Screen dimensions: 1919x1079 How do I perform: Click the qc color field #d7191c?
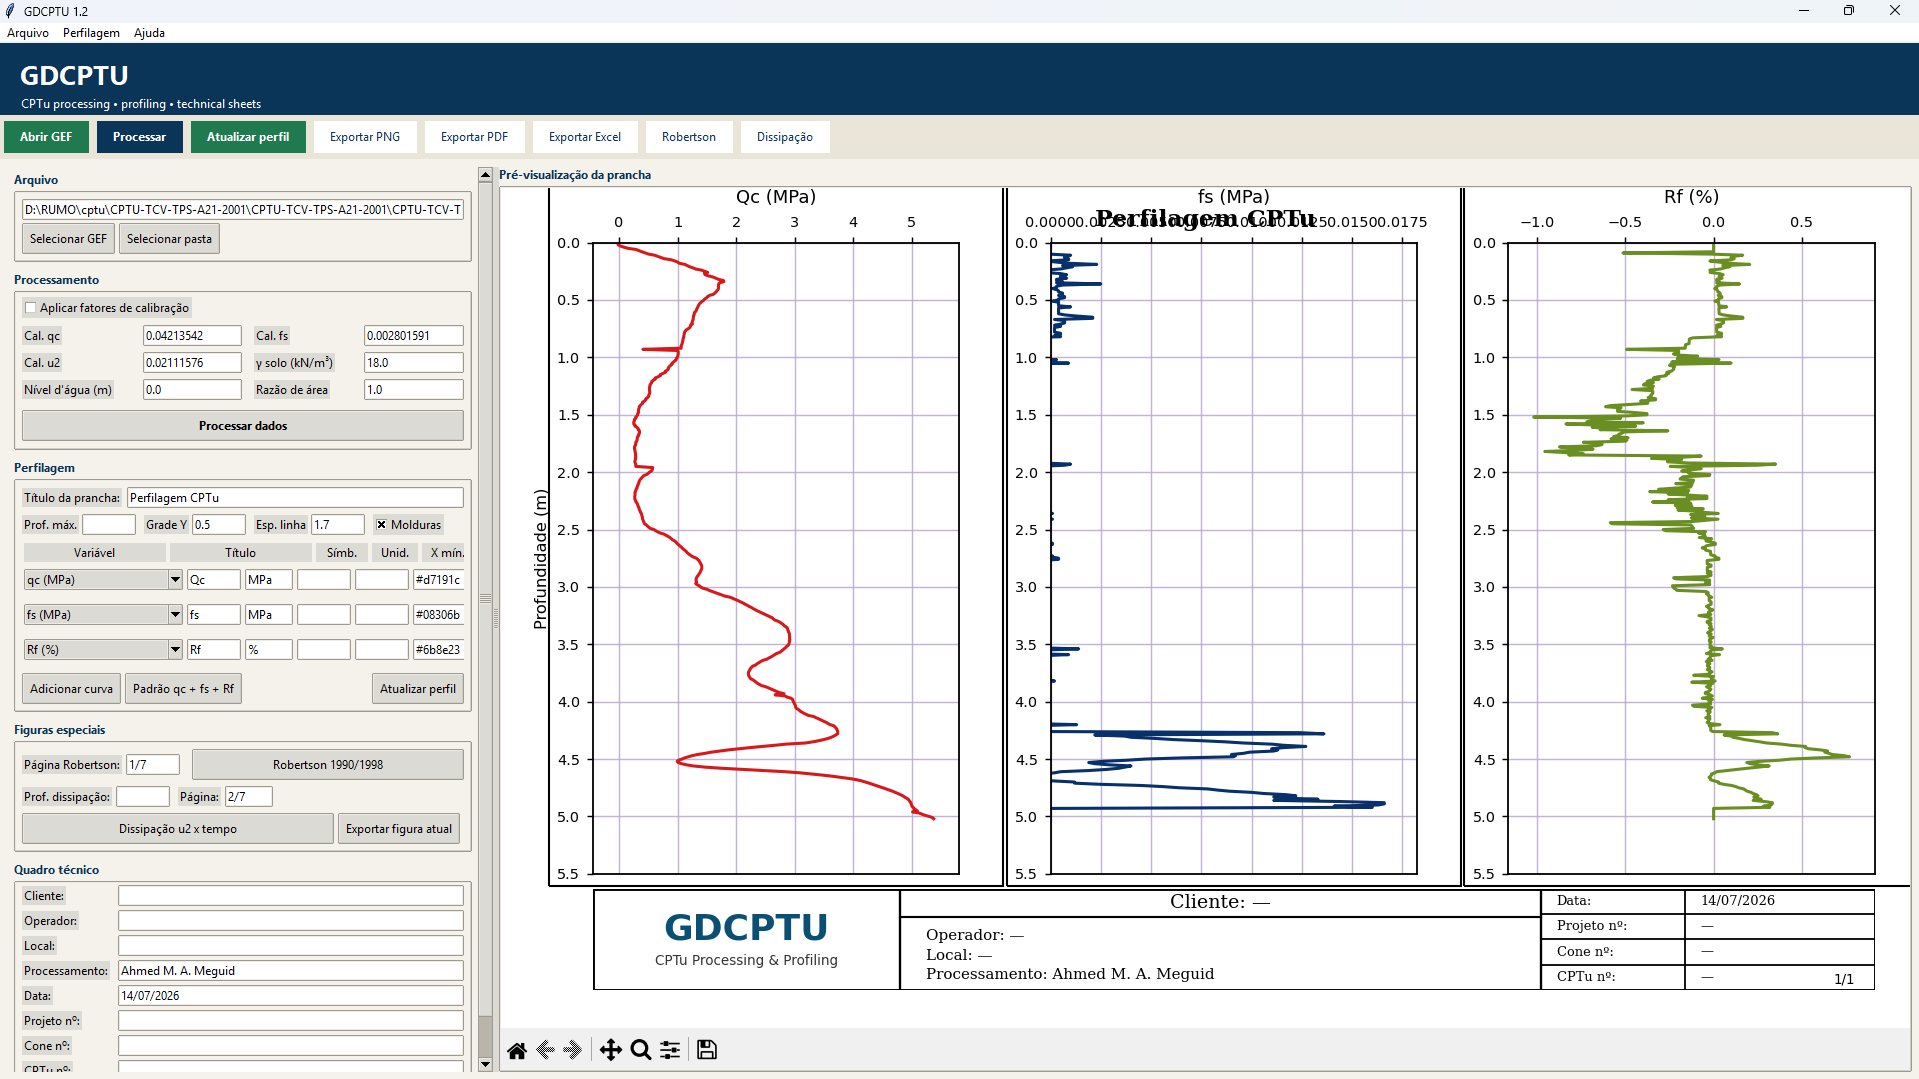pyautogui.click(x=439, y=580)
